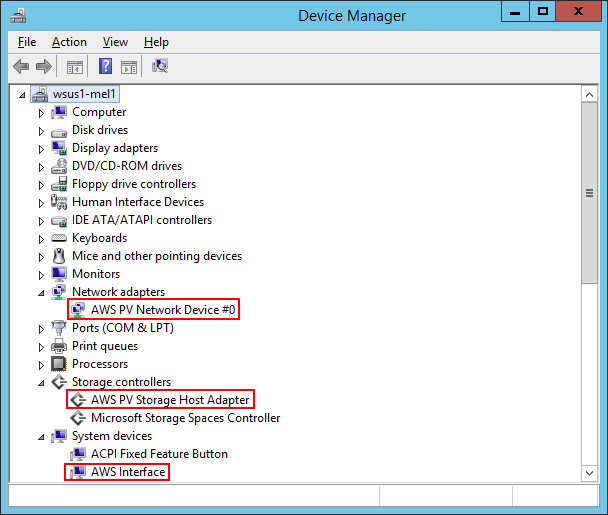
Task: Select the AWS PV Storage Host Adapter icon
Action: (78, 399)
